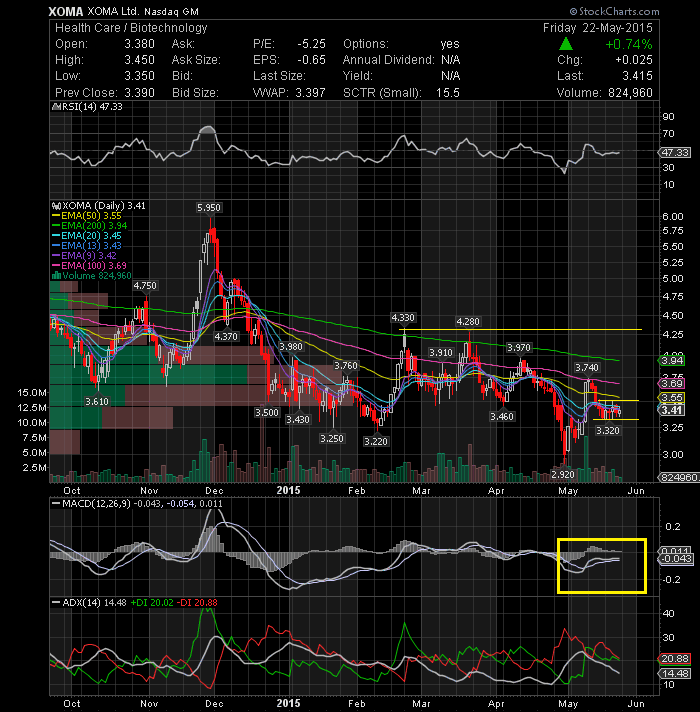The width and height of the screenshot is (700, 712).
Task: Click the VWAP value 3.397
Action: (311, 93)
